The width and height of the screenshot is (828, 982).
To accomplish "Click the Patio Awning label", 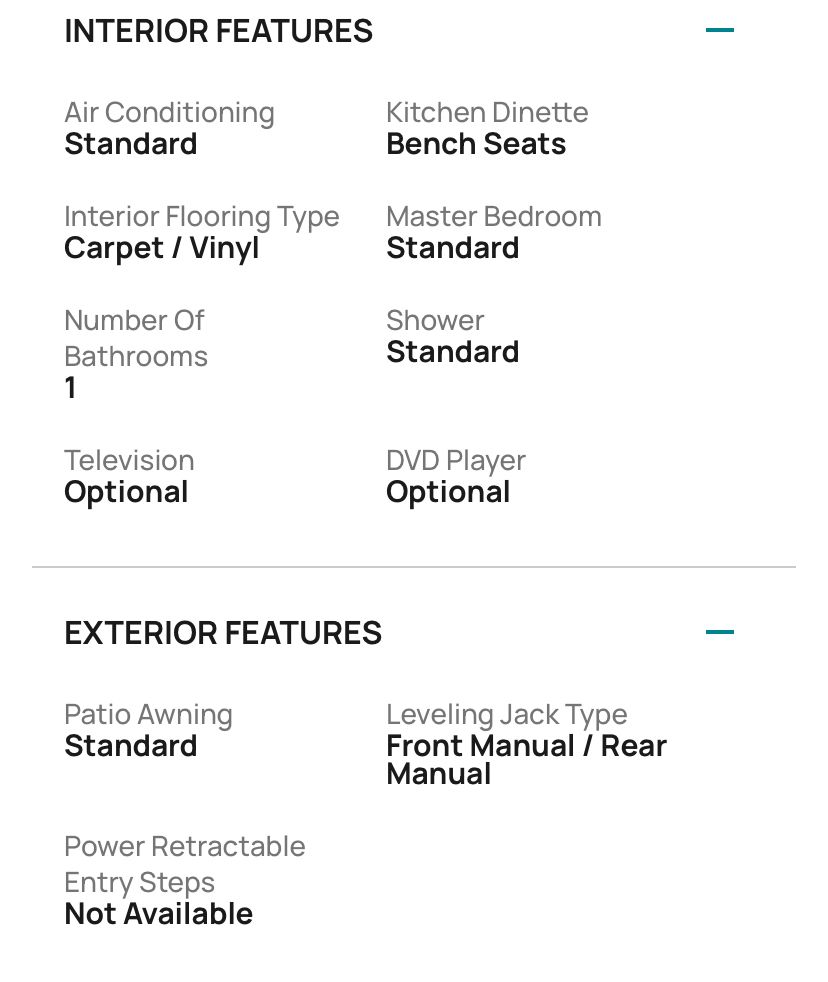I will click(148, 715).
